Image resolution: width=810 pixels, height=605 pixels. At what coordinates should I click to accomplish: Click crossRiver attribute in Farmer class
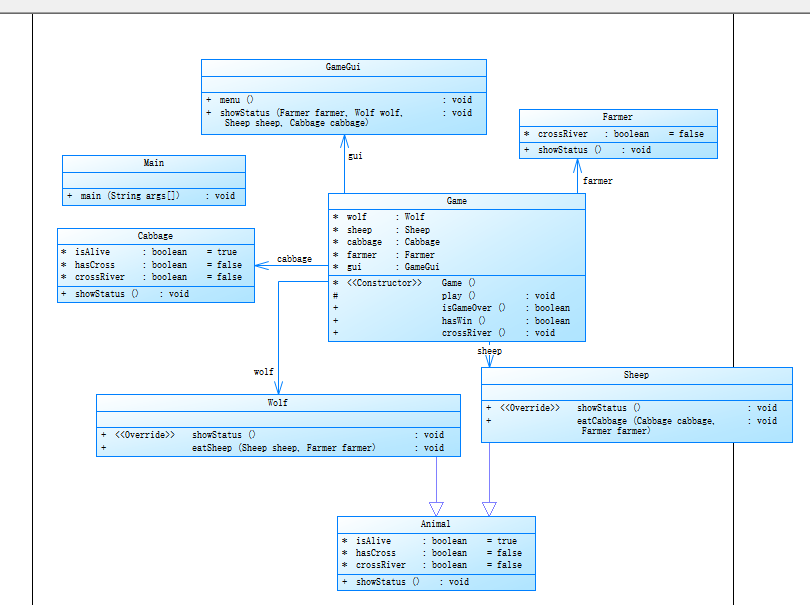coord(614,134)
